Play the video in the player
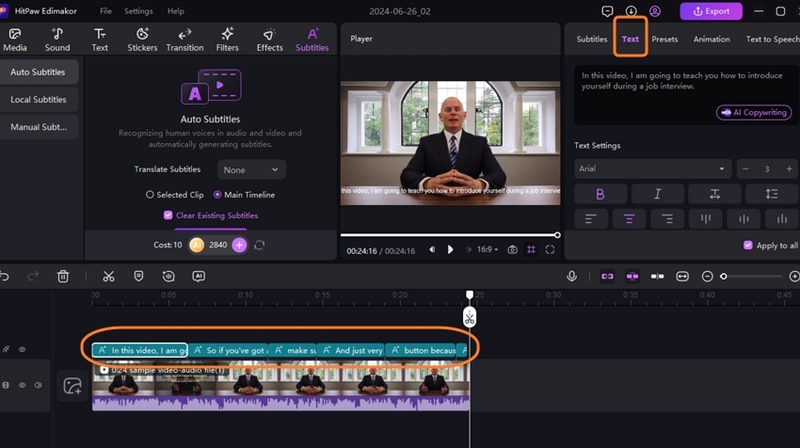 (x=450, y=250)
